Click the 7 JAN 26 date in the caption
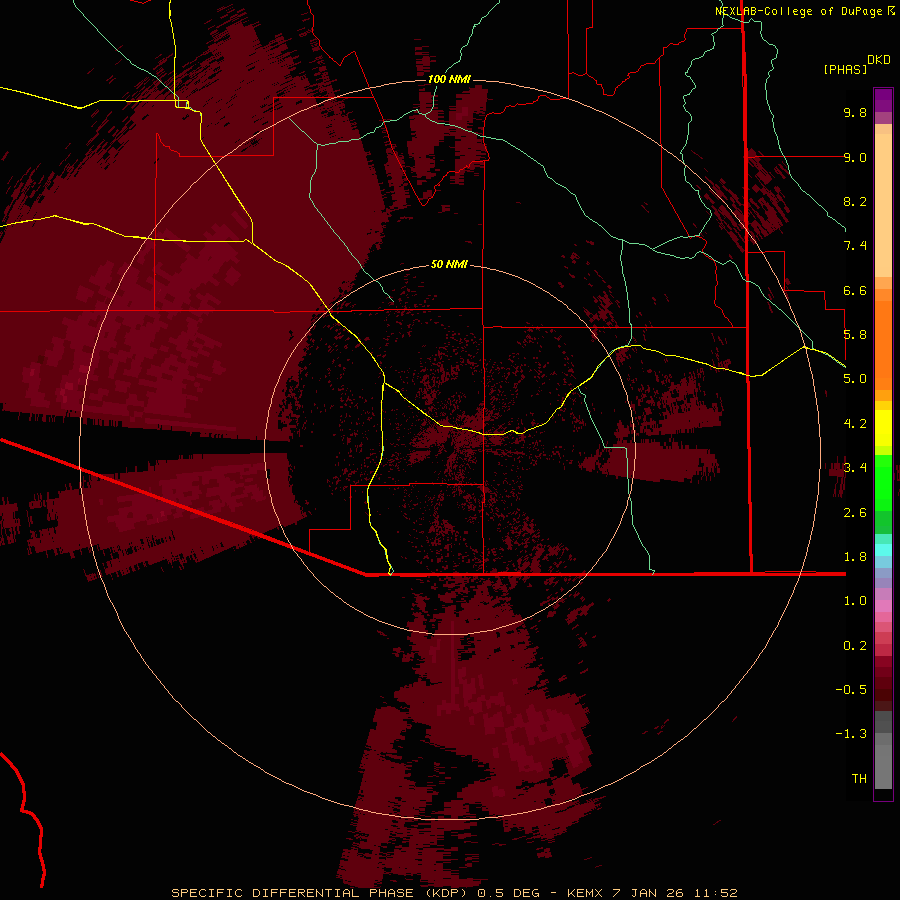900x900 pixels. click(x=649, y=893)
